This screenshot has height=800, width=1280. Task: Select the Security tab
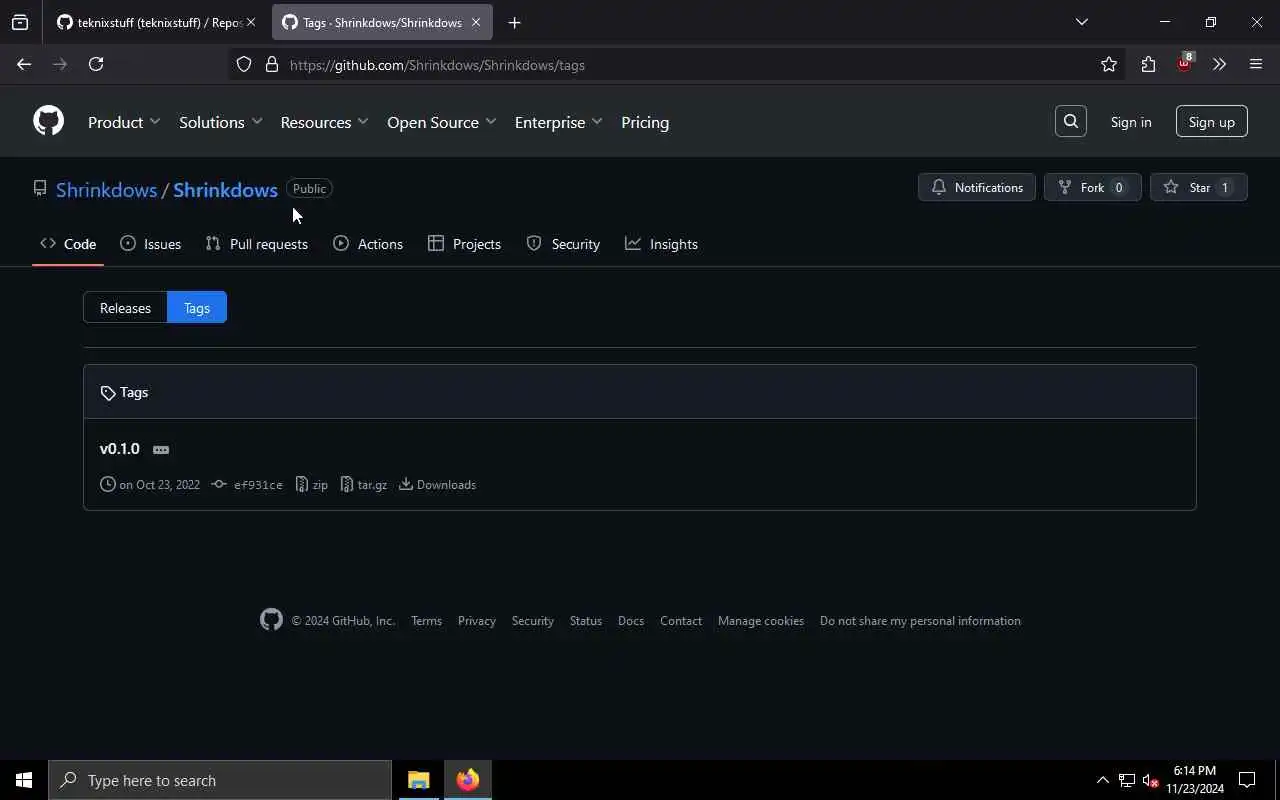point(563,244)
